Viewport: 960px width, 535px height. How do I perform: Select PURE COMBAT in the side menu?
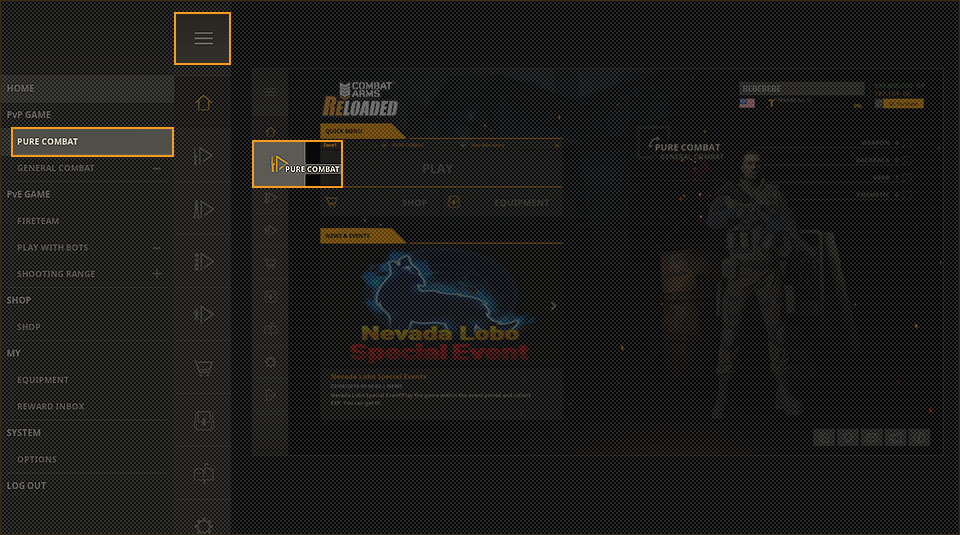point(92,141)
